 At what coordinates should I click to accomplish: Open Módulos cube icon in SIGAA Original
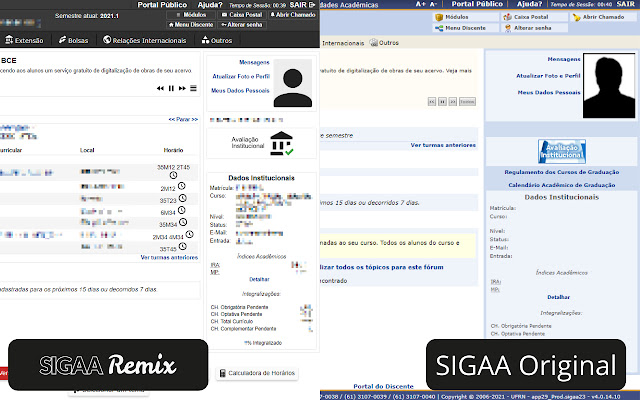[x=439, y=17]
